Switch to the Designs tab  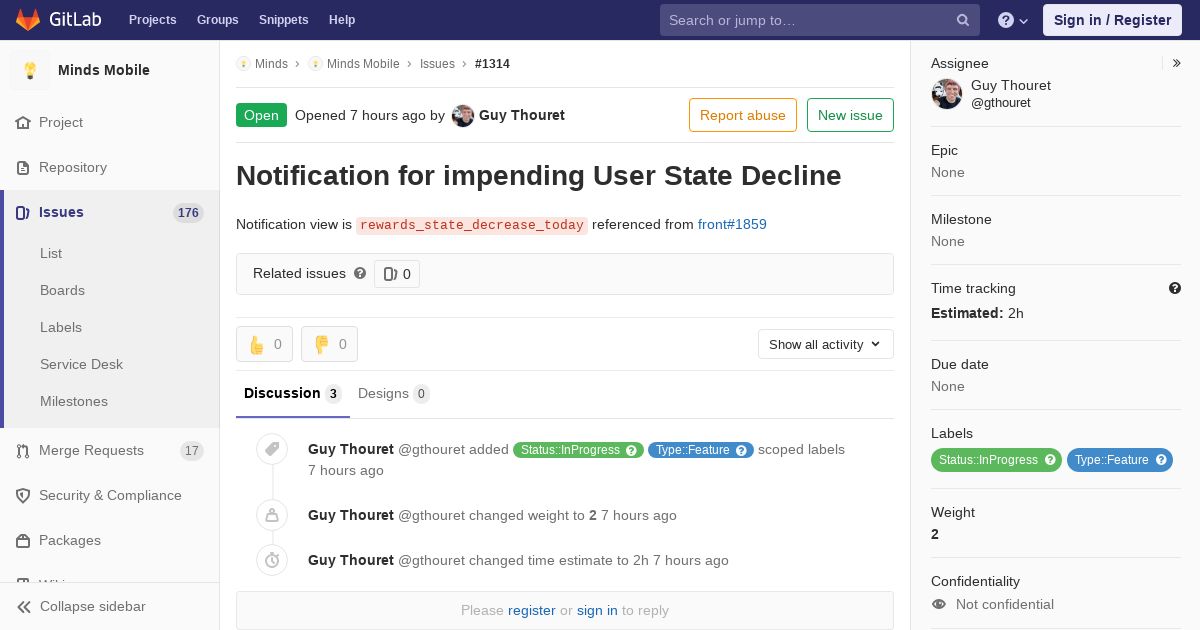tap(394, 393)
